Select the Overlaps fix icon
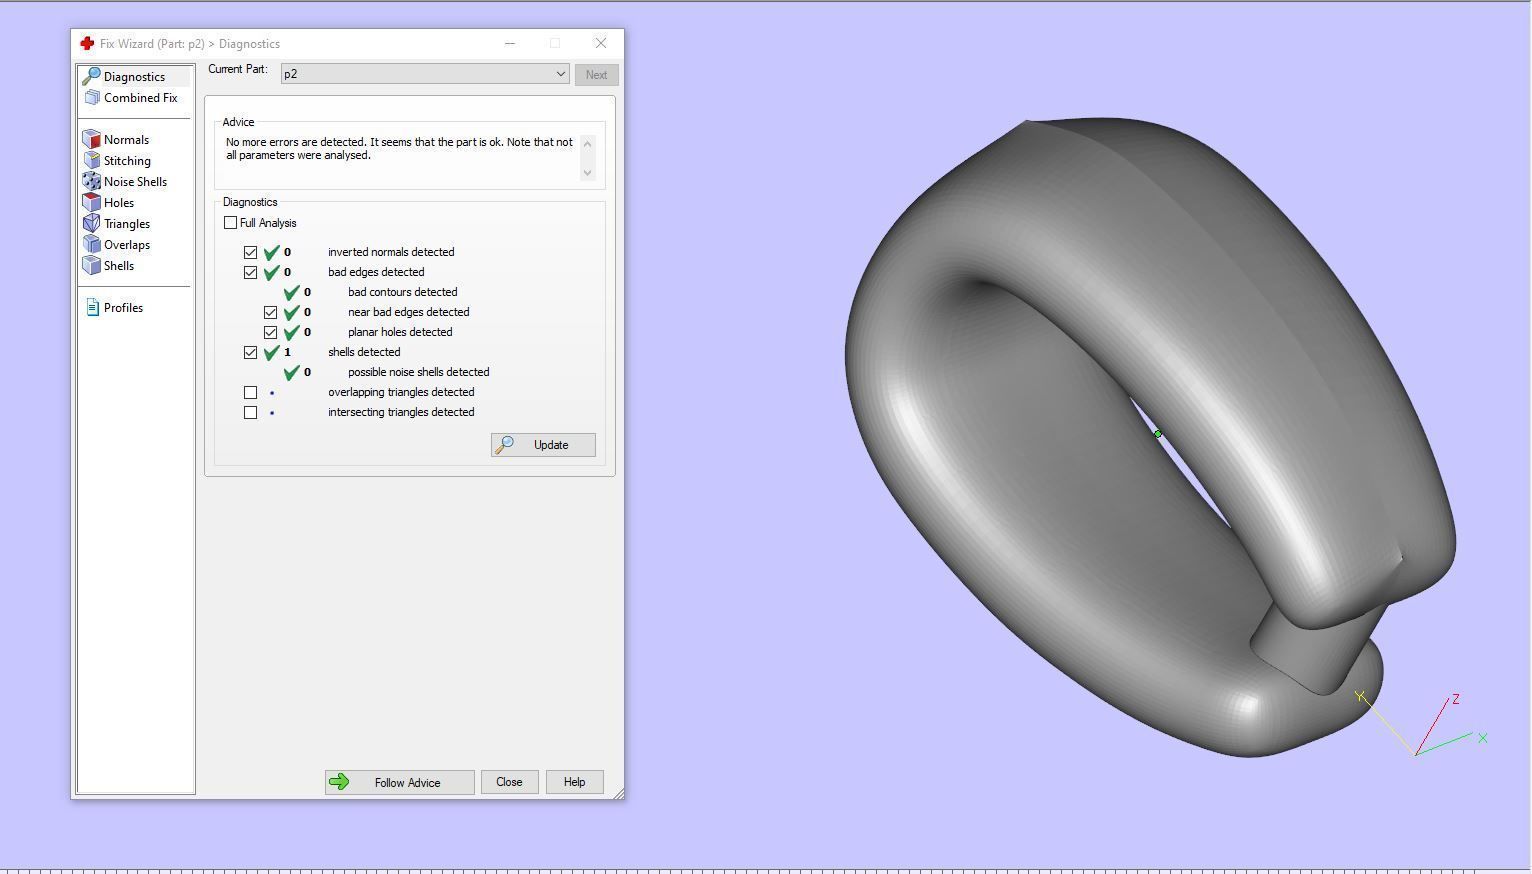The height and width of the screenshot is (874, 1532). tap(92, 245)
